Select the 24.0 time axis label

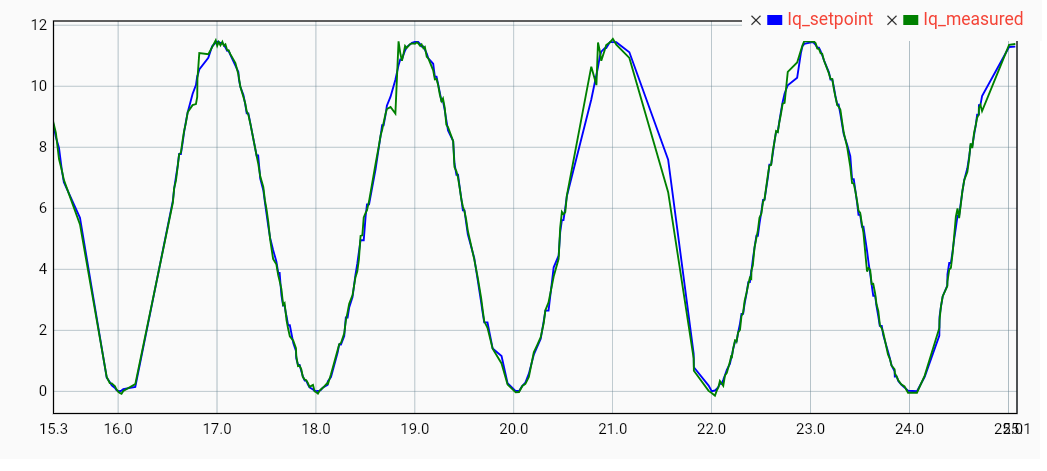point(909,428)
